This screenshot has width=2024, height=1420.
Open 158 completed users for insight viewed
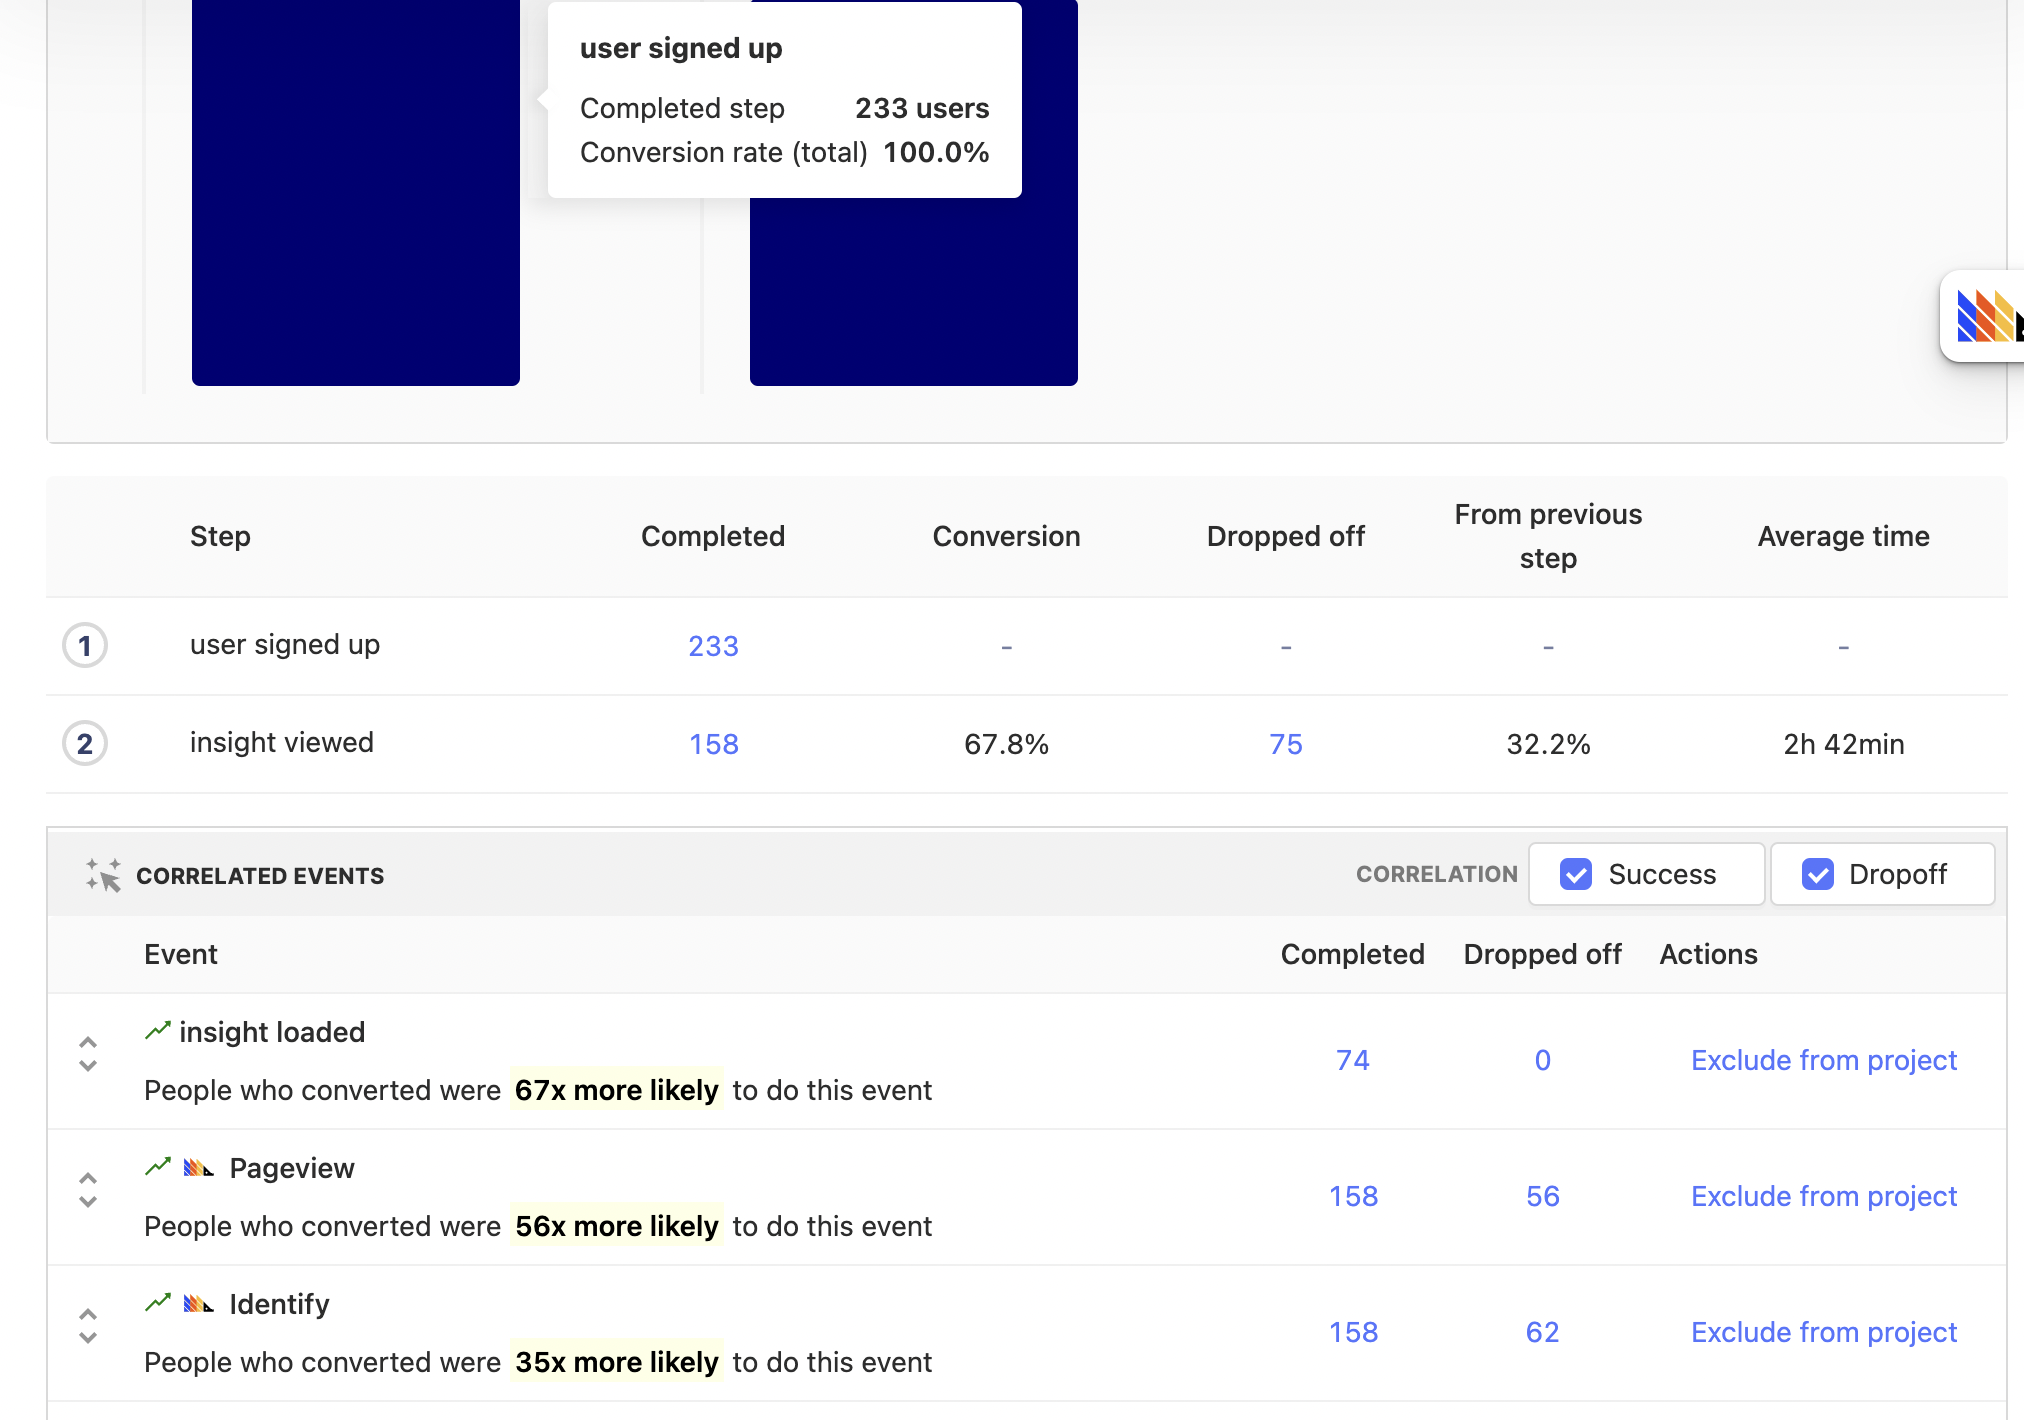pyautogui.click(x=713, y=744)
